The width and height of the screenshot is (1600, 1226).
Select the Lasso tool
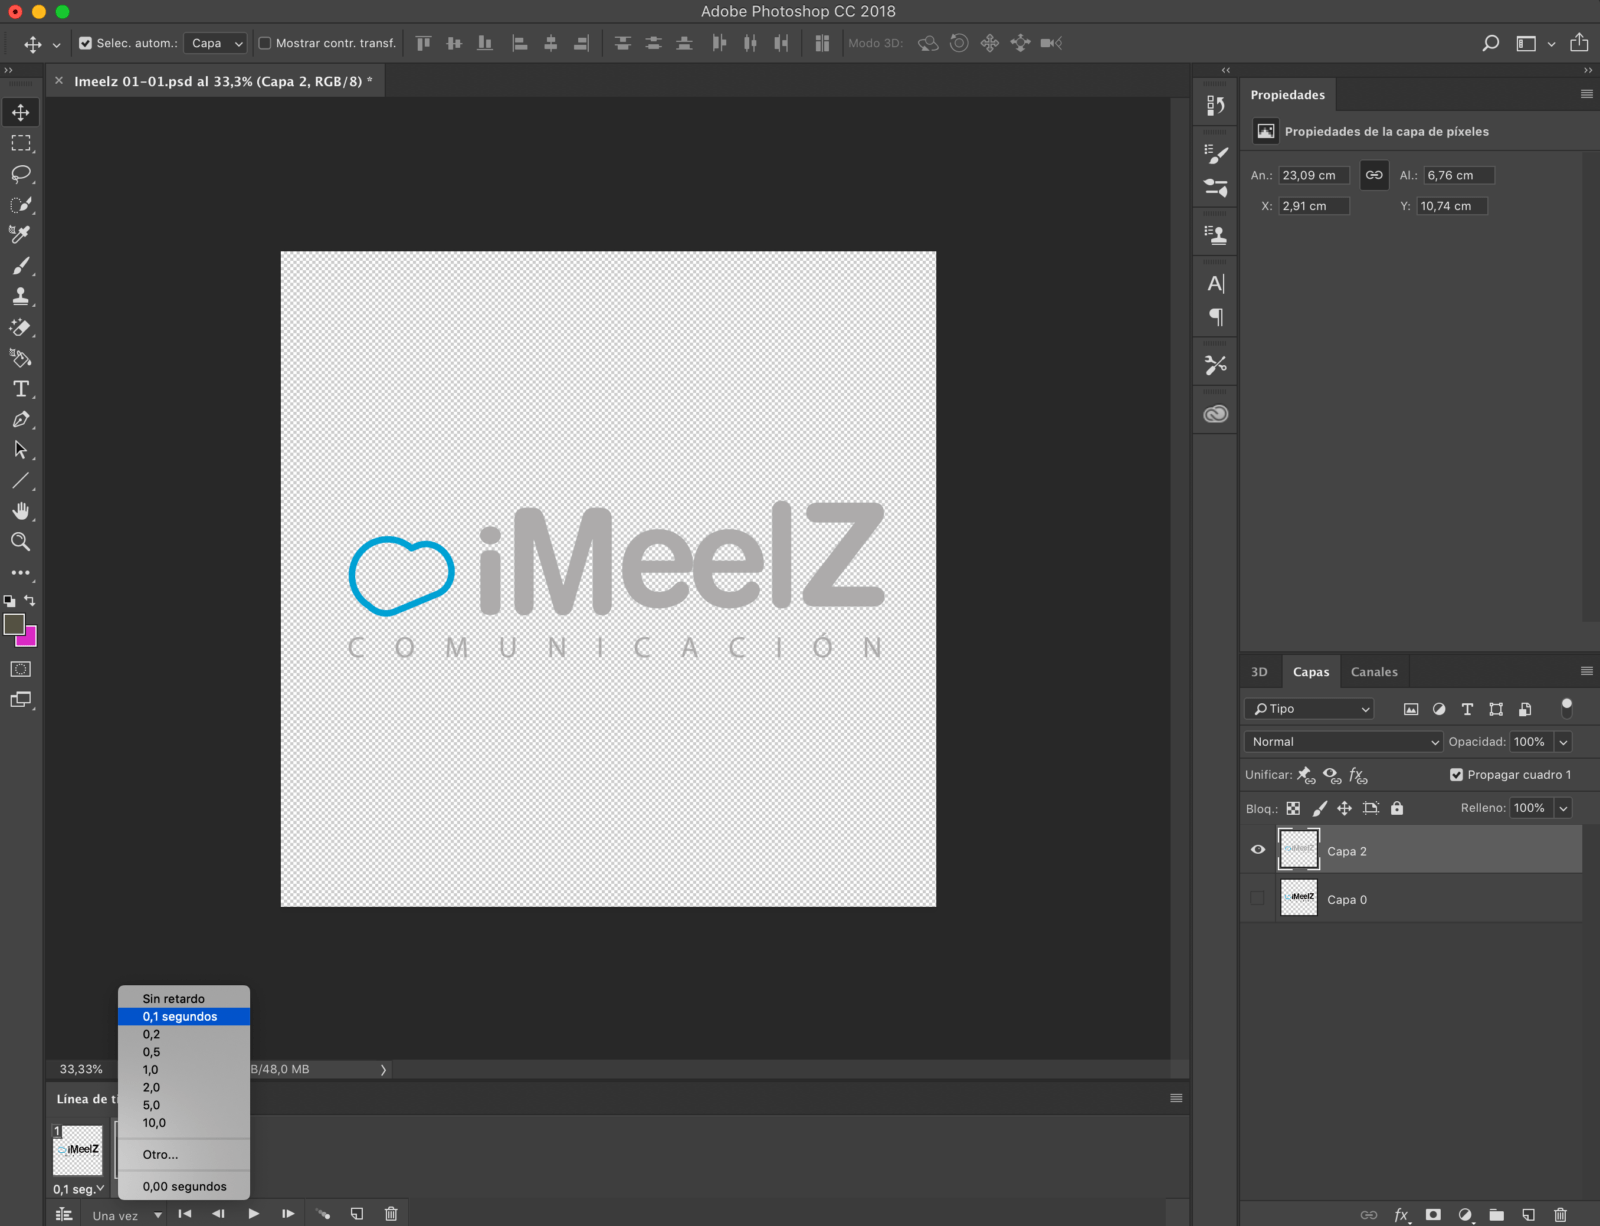pos(21,174)
